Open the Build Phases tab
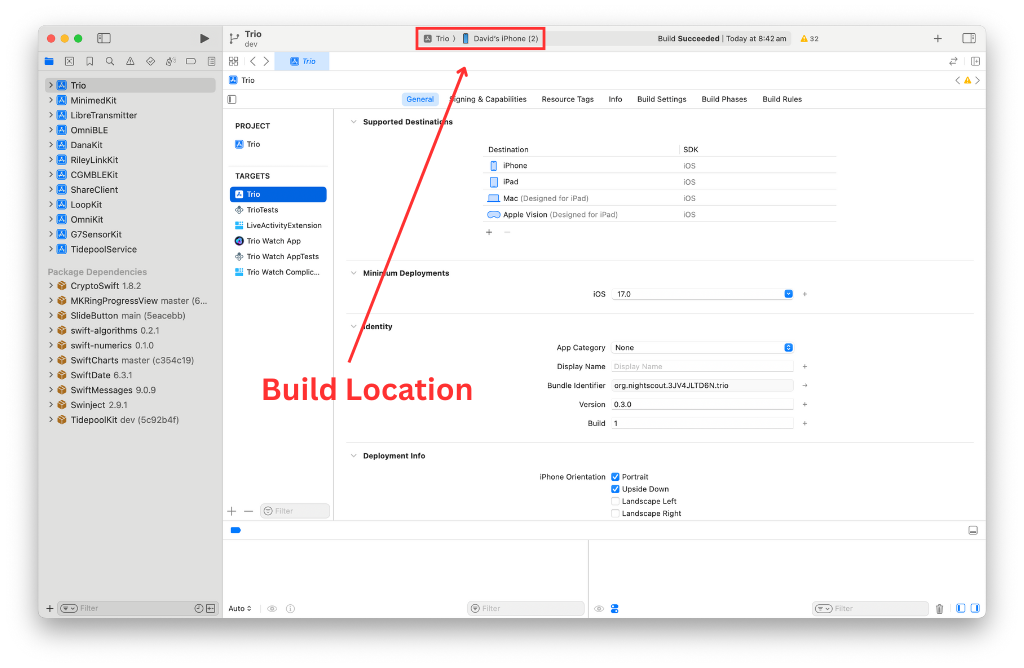The height and width of the screenshot is (668, 1024). point(724,99)
